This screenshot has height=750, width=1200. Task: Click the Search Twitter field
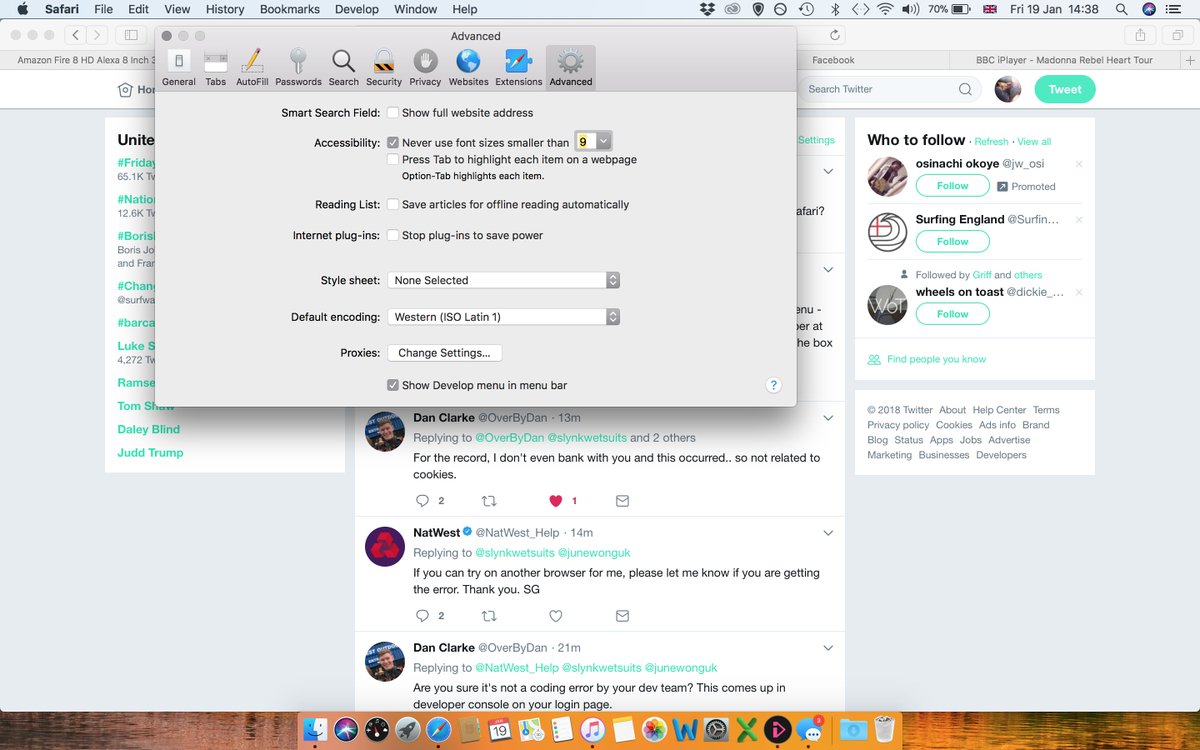coord(890,89)
